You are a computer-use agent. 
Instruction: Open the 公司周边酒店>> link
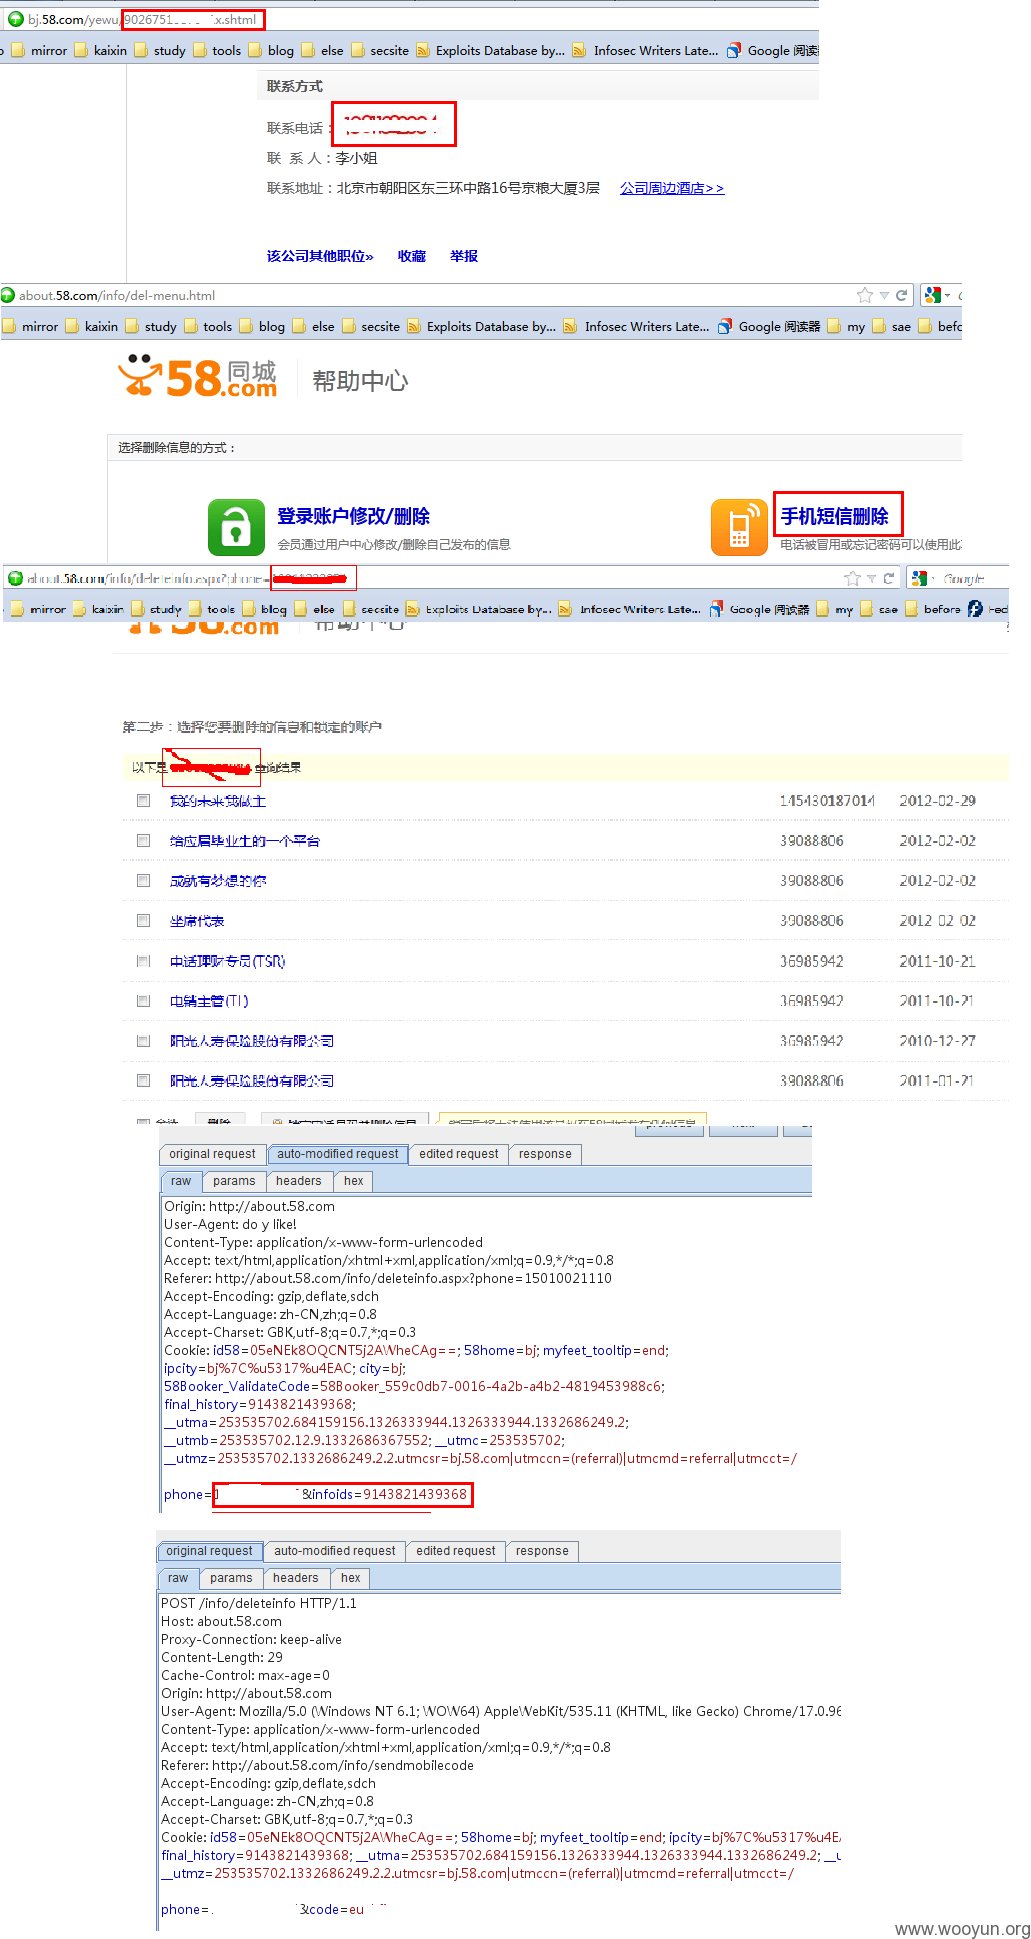pyautogui.click(x=672, y=188)
